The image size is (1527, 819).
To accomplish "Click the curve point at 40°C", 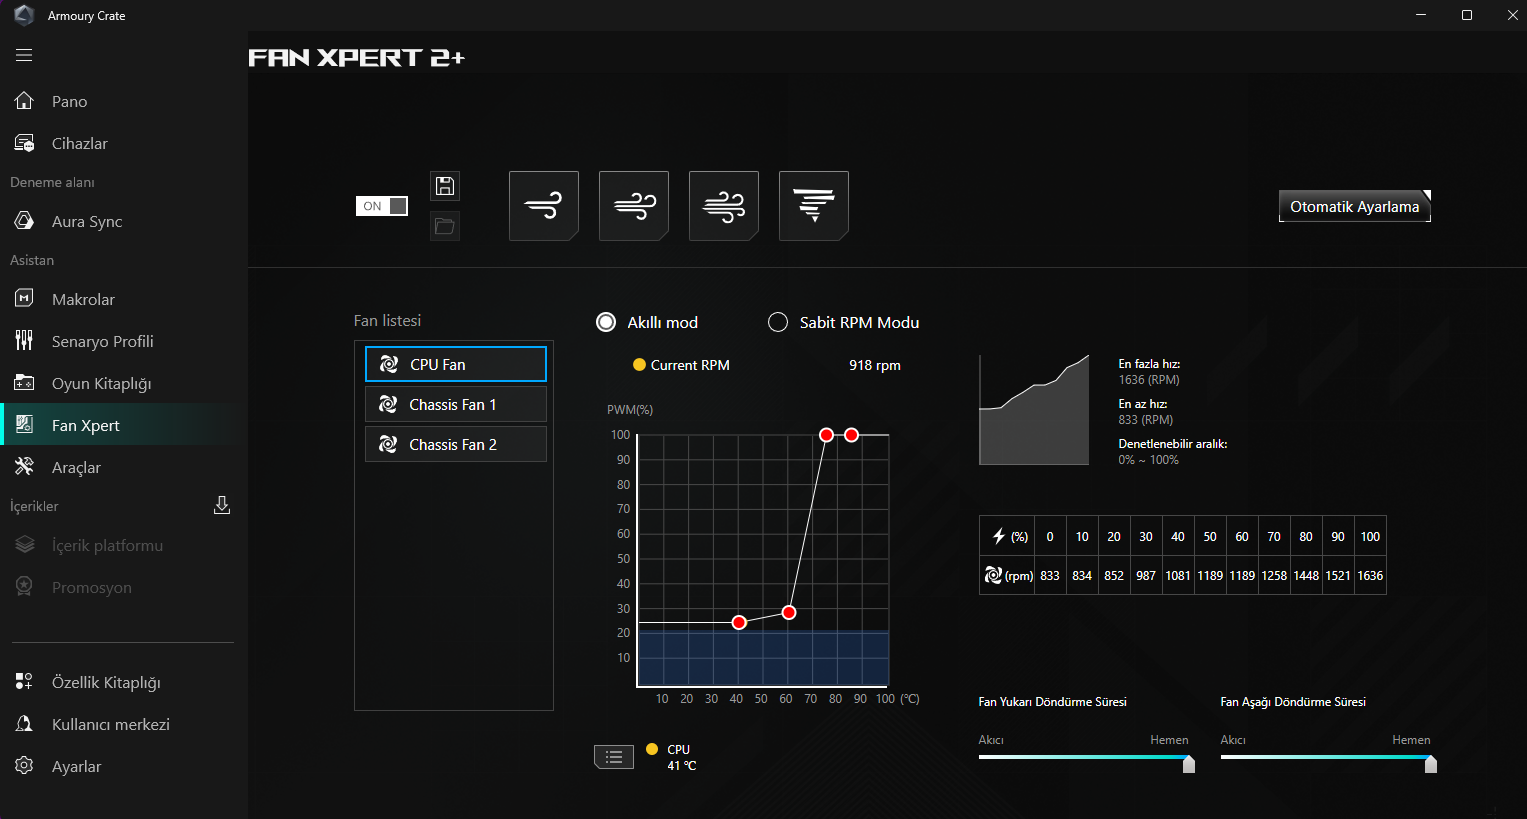I will 739,622.
